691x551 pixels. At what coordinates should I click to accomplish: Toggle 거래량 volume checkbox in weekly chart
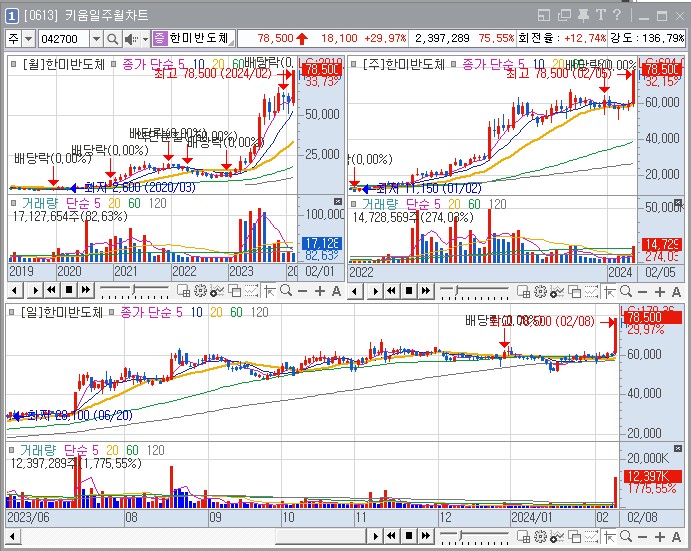pyautogui.click(x=353, y=204)
